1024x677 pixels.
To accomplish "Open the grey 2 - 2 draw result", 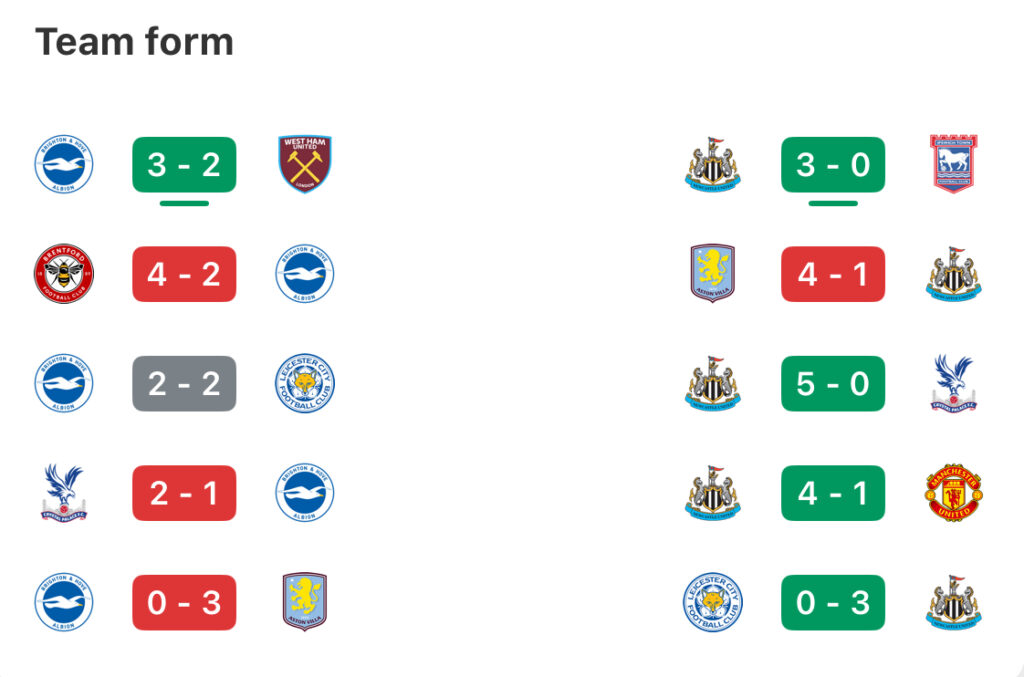I will pos(184,383).
